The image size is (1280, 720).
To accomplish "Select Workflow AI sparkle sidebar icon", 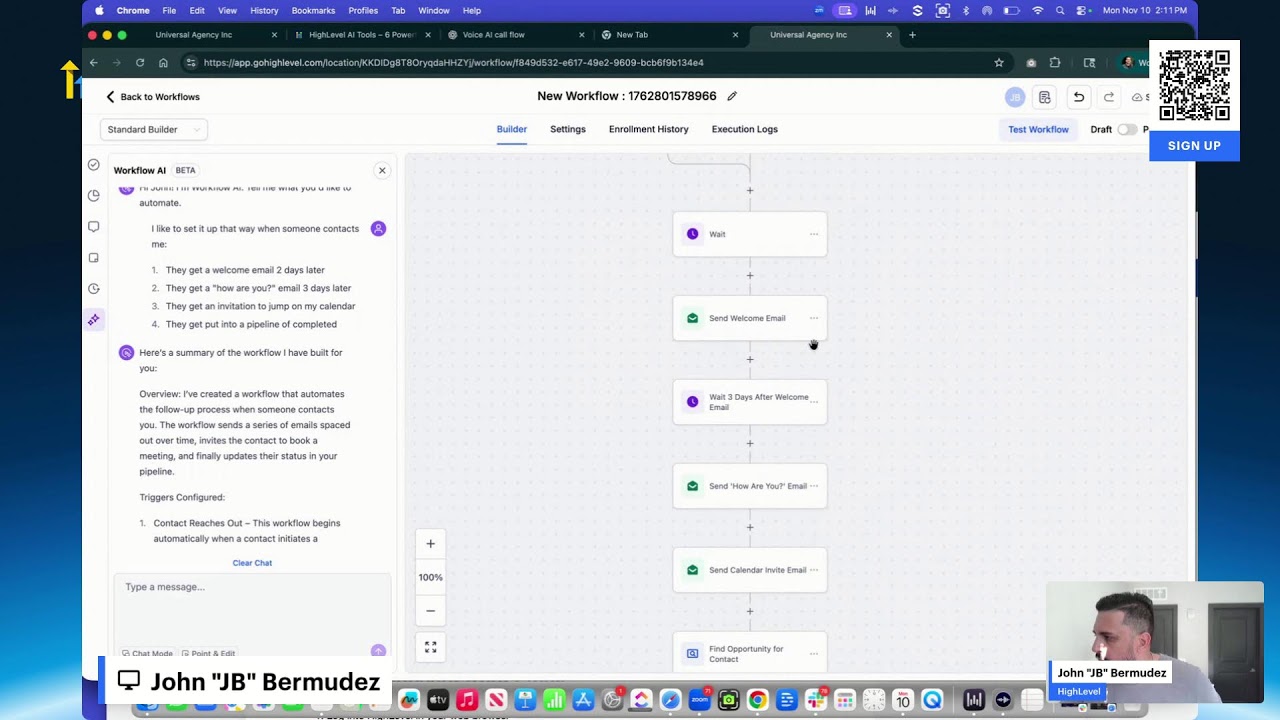I will [x=93, y=319].
